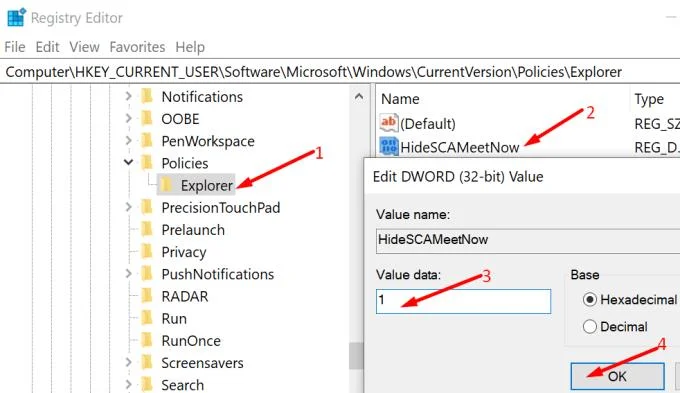Viewport: 680px width, 393px height.
Task: Select the Explorer folder icon
Action: (x=166, y=185)
